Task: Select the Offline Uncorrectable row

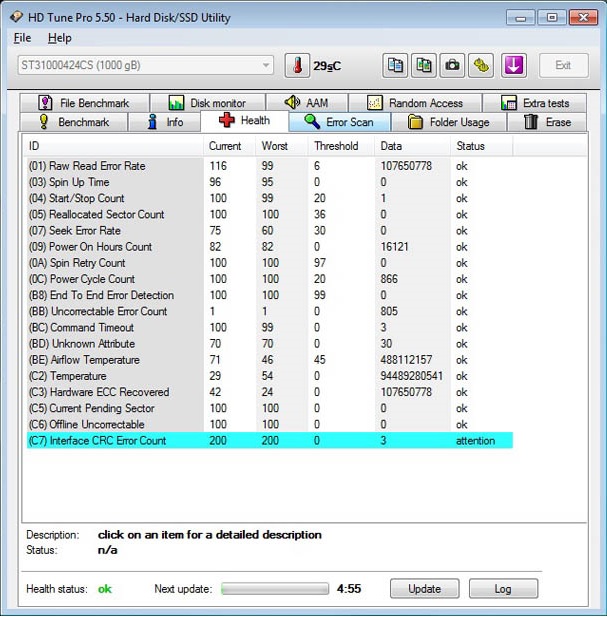Action: click(270, 424)
